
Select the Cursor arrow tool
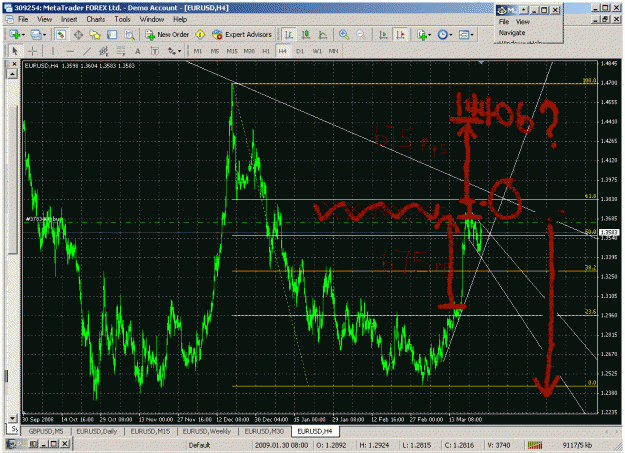pos(15,51)
